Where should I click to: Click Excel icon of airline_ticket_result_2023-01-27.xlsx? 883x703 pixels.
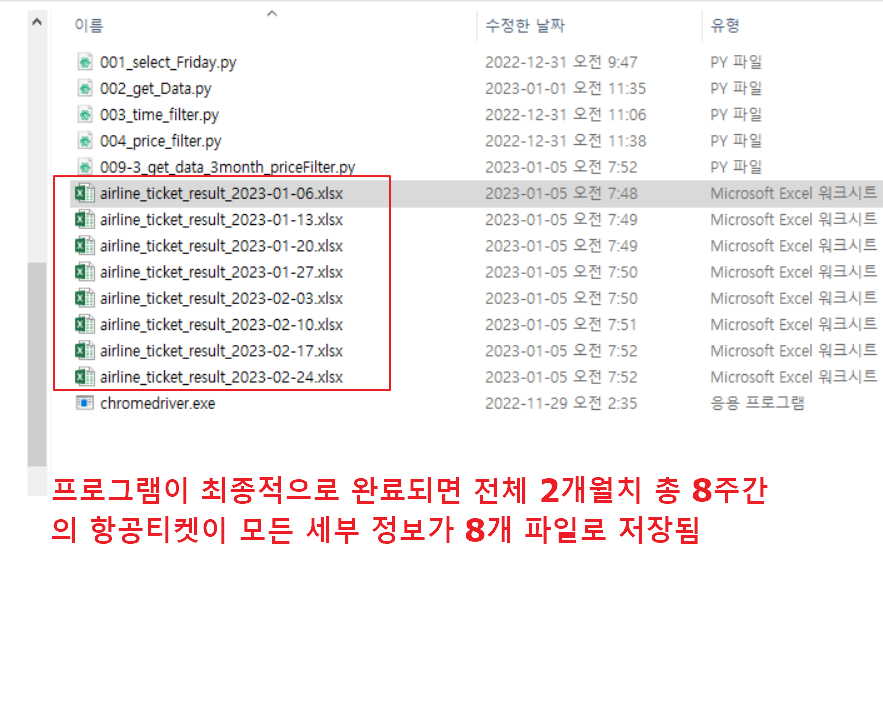[84, 272]
